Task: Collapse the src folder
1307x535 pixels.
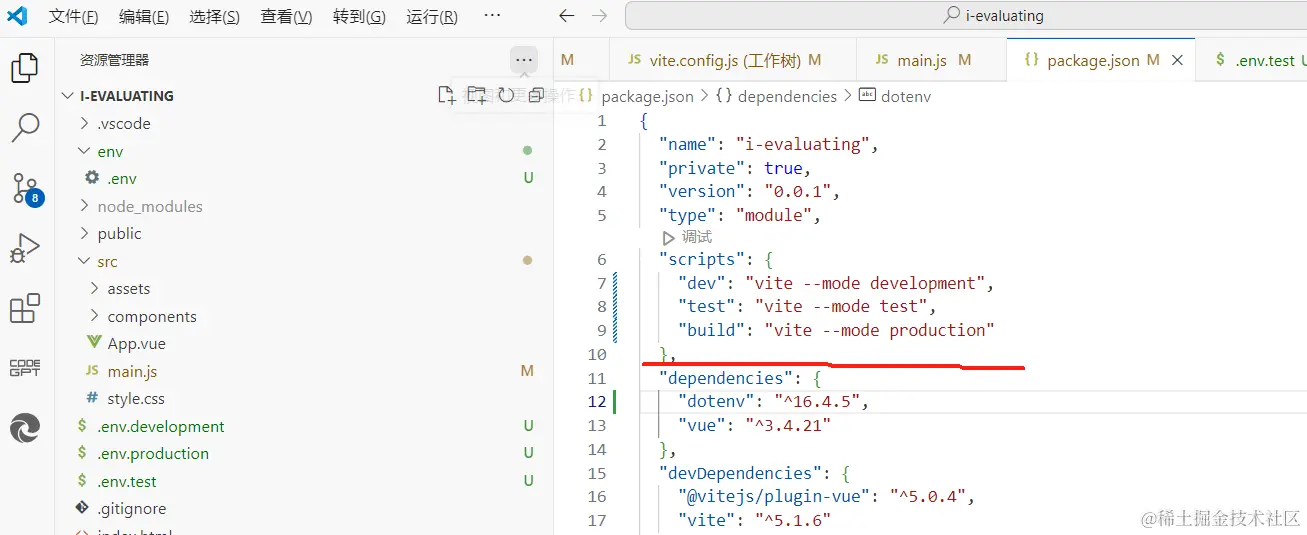Action: click(84, 261)
